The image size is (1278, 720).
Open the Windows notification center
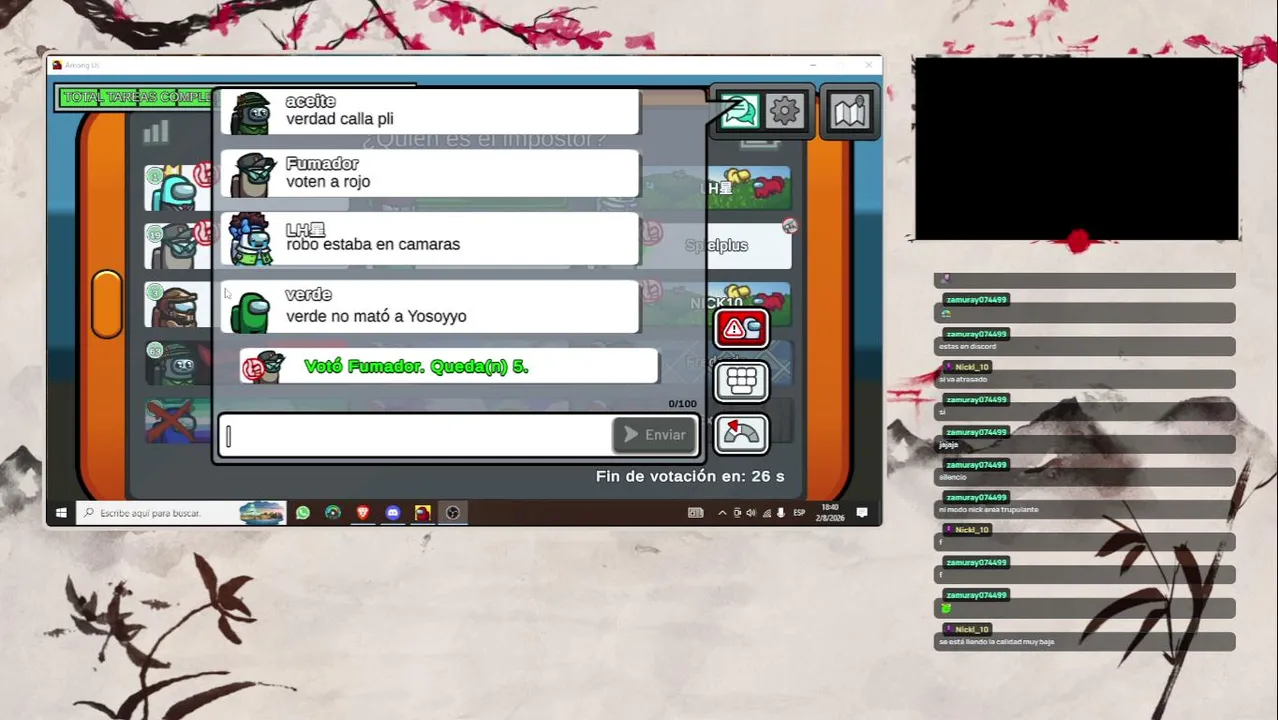pyautogui.click(x=862, y=513)
